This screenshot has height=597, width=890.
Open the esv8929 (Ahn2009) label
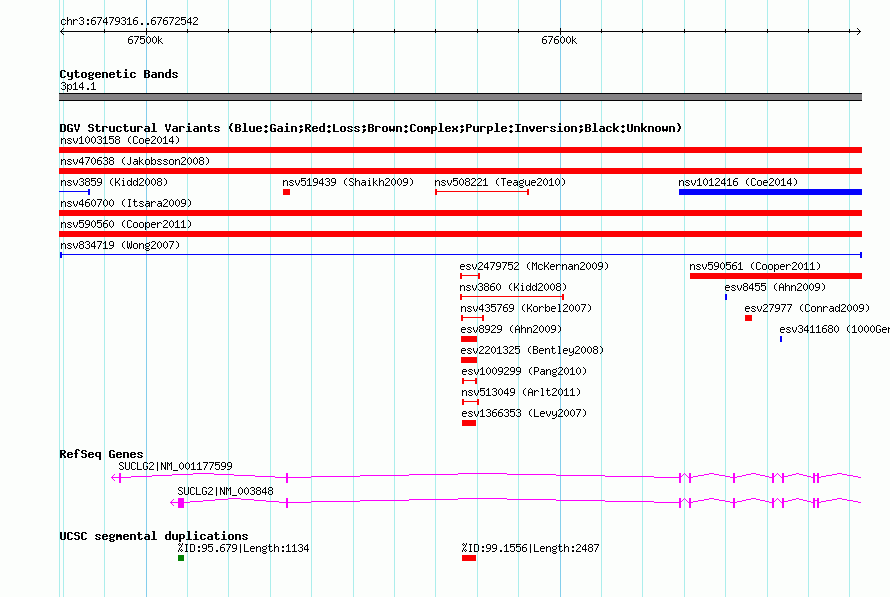click(x=511, y=329)
